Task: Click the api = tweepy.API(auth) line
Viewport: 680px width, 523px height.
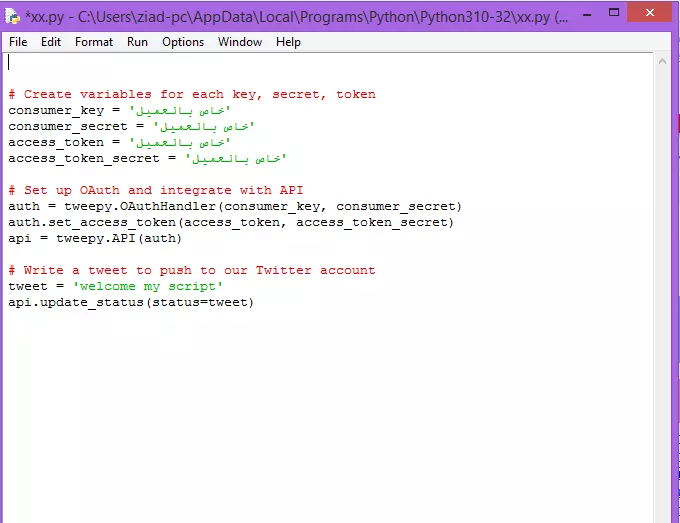Action: (95, 239)
